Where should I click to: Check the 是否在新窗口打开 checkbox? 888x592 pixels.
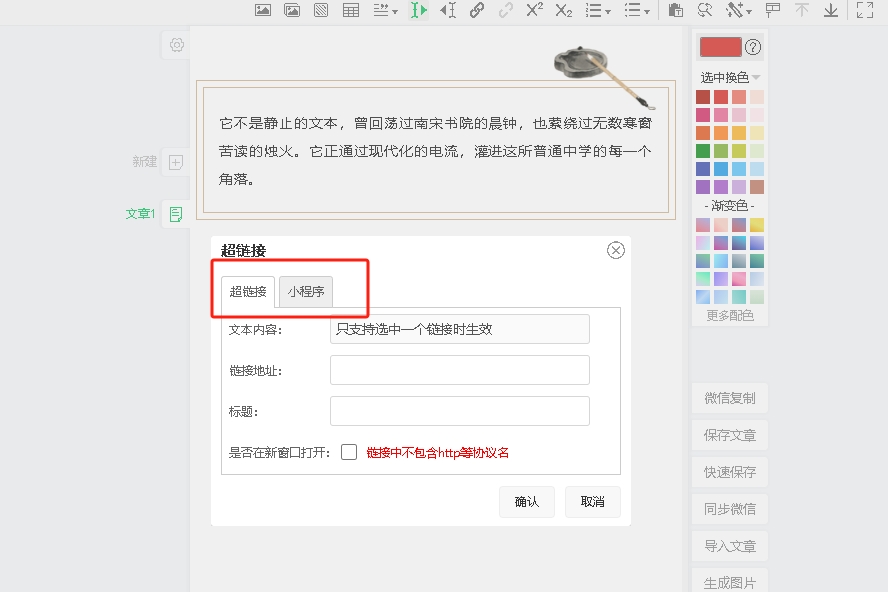tap(349, 452)
